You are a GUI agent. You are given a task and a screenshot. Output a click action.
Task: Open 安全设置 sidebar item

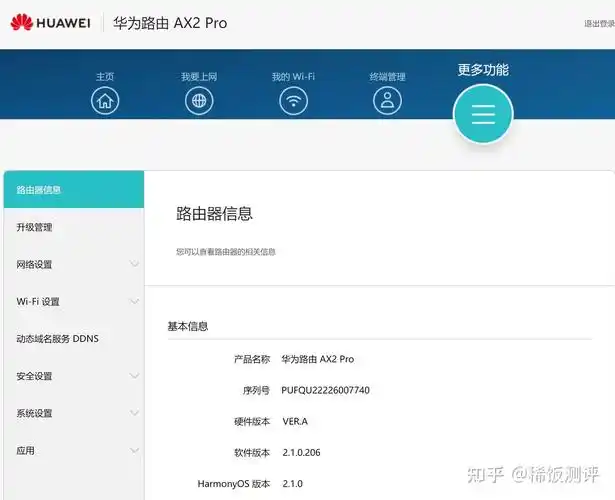pos(74,376)
